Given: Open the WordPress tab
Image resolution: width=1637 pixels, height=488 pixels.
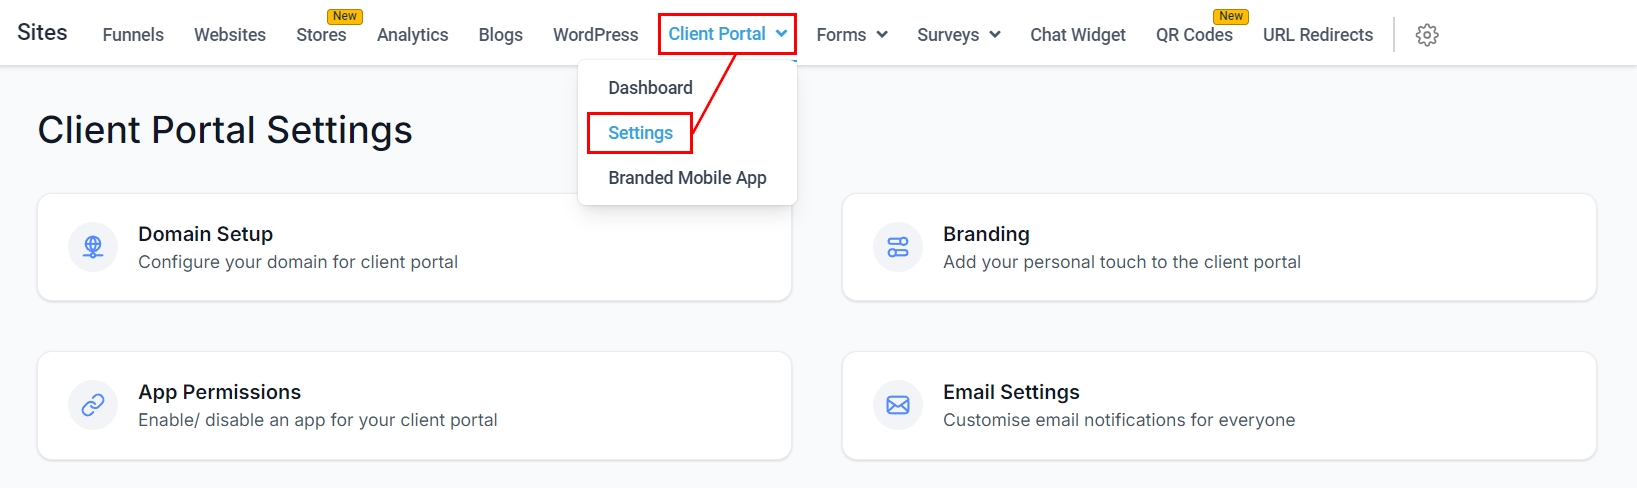Looking at the screenshot, I should pos(595,35).
